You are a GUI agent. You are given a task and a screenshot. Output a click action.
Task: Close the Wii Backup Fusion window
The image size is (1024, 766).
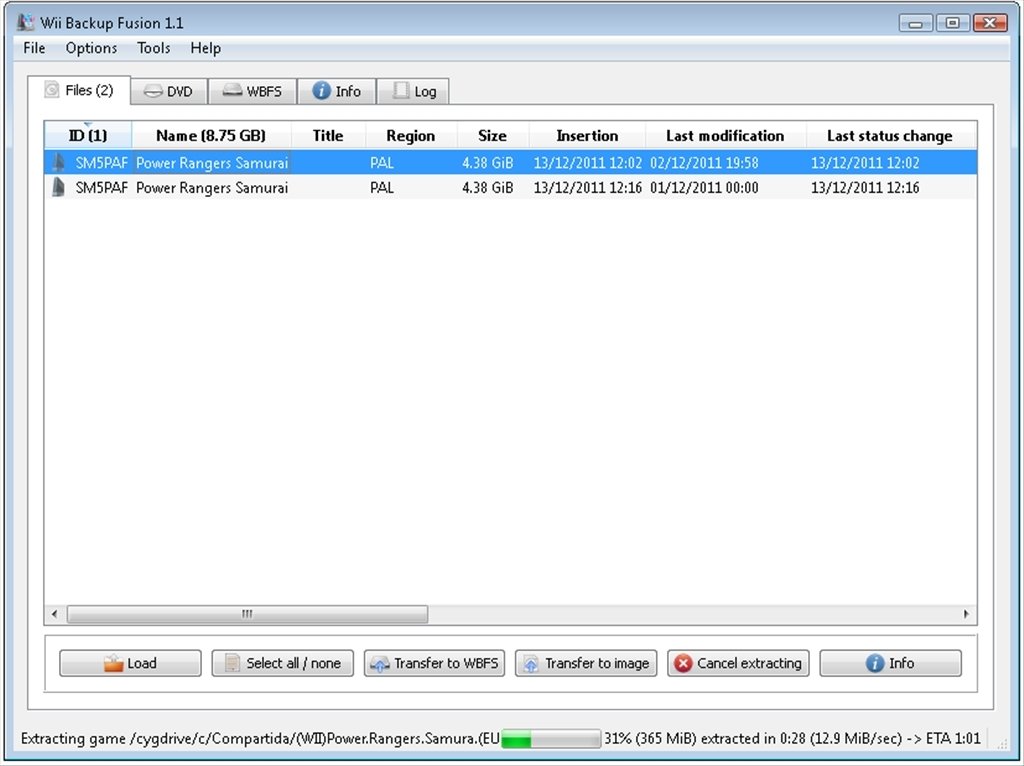click(x=990, y=23)
